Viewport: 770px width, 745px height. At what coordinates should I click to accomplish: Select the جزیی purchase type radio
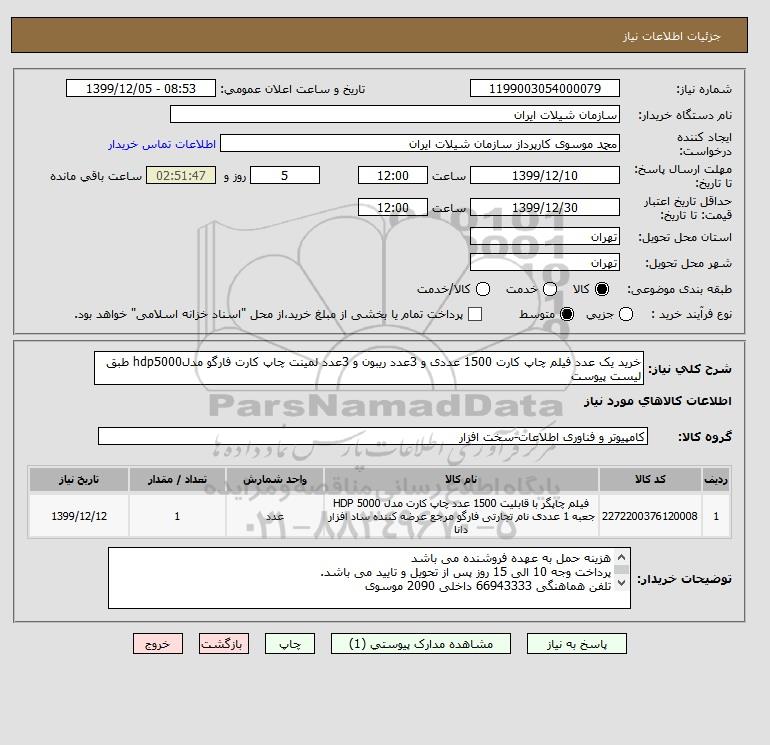coord(626,314)
